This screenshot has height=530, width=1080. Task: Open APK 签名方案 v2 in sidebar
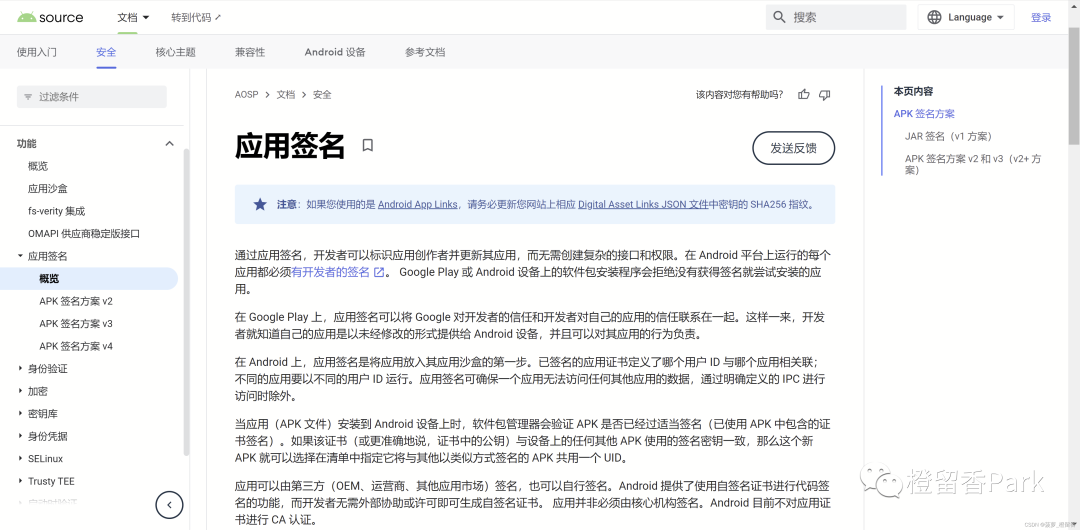click(76, 301)
